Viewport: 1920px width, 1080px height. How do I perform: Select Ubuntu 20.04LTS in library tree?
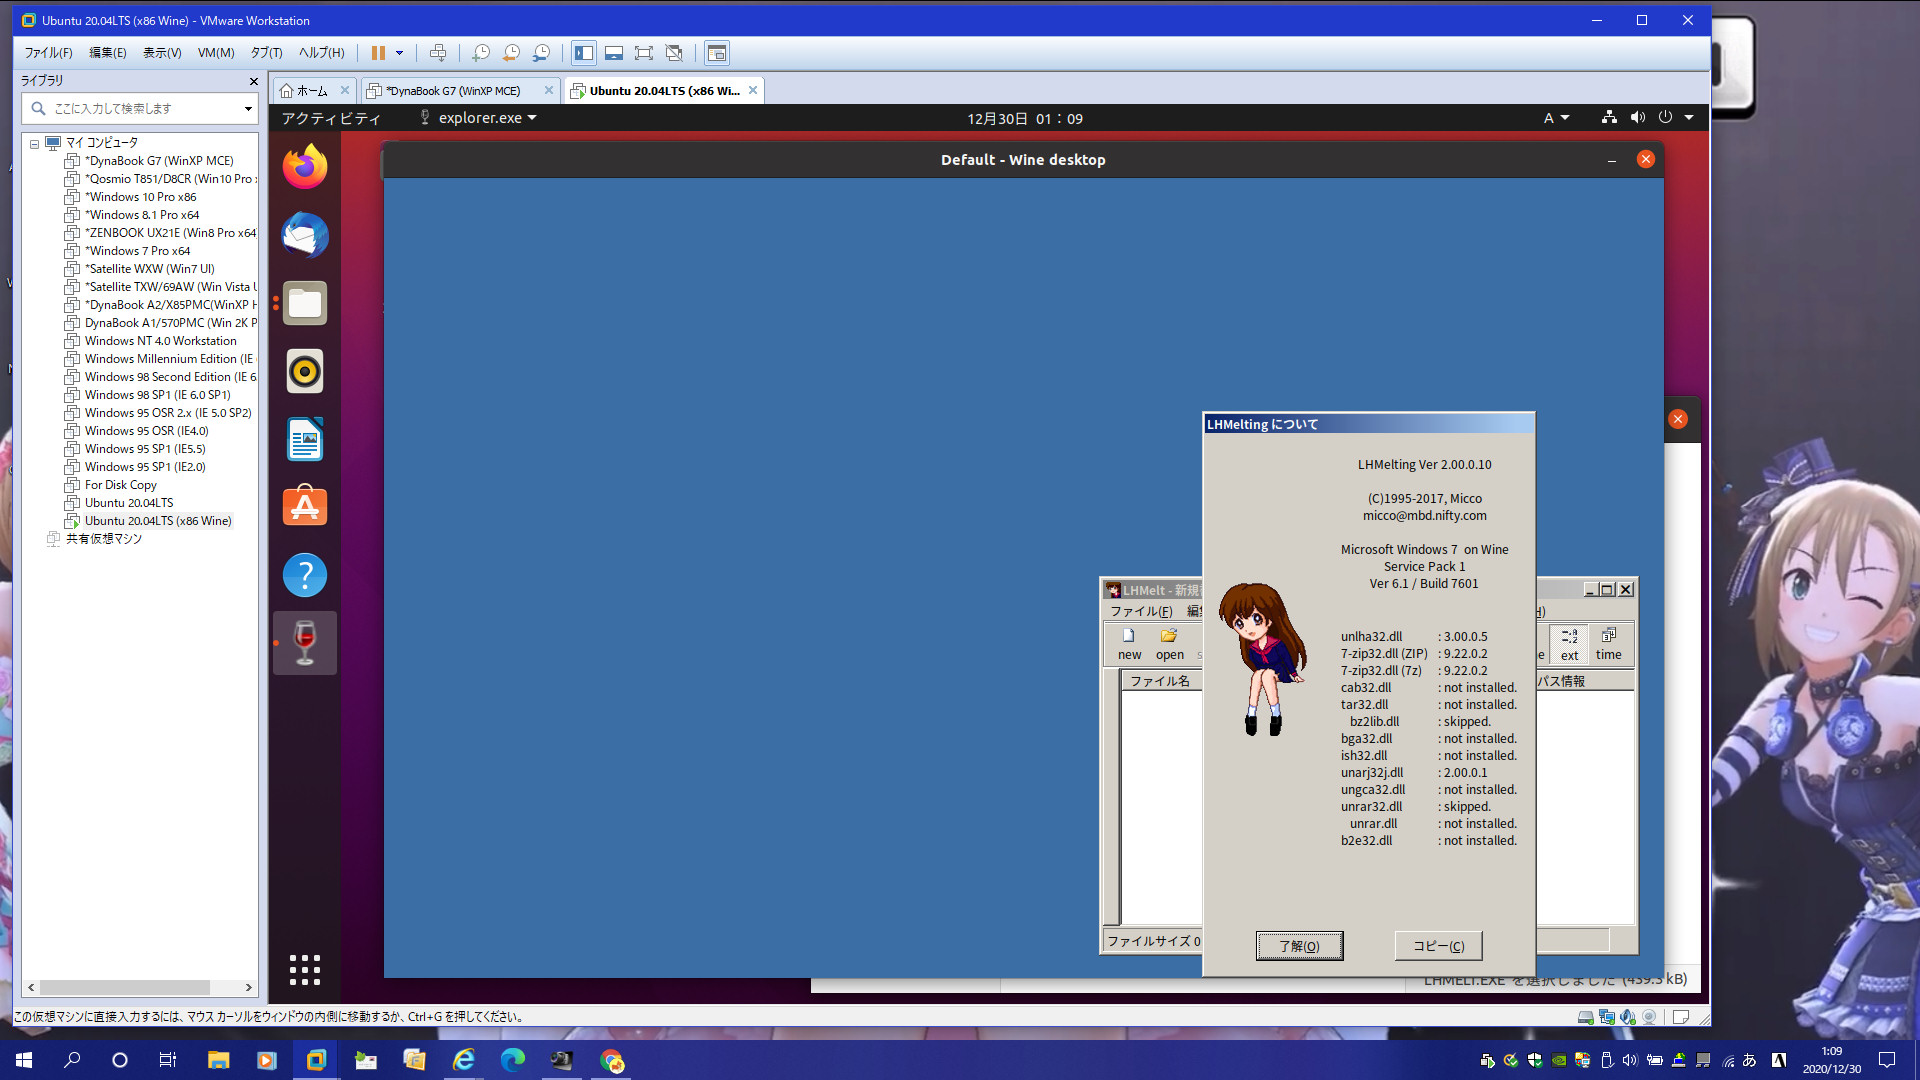pyautogui.click(x=128, y=503)
